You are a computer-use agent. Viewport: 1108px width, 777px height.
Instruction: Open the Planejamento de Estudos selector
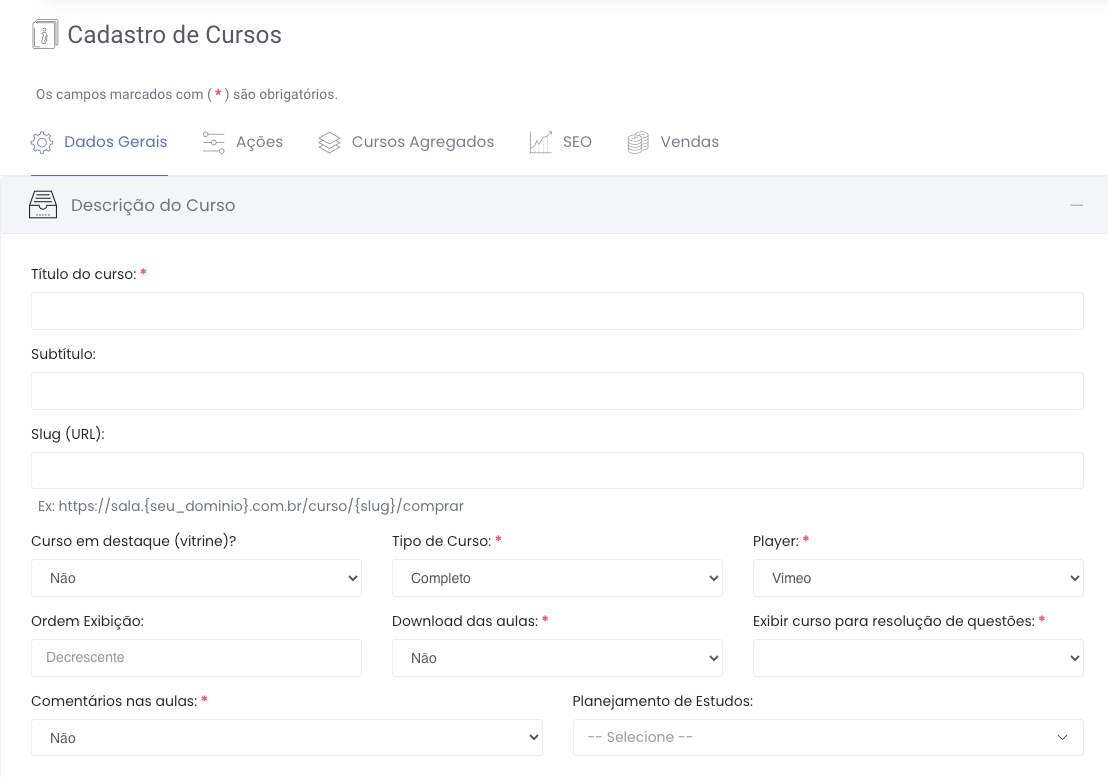click(827, 738)
